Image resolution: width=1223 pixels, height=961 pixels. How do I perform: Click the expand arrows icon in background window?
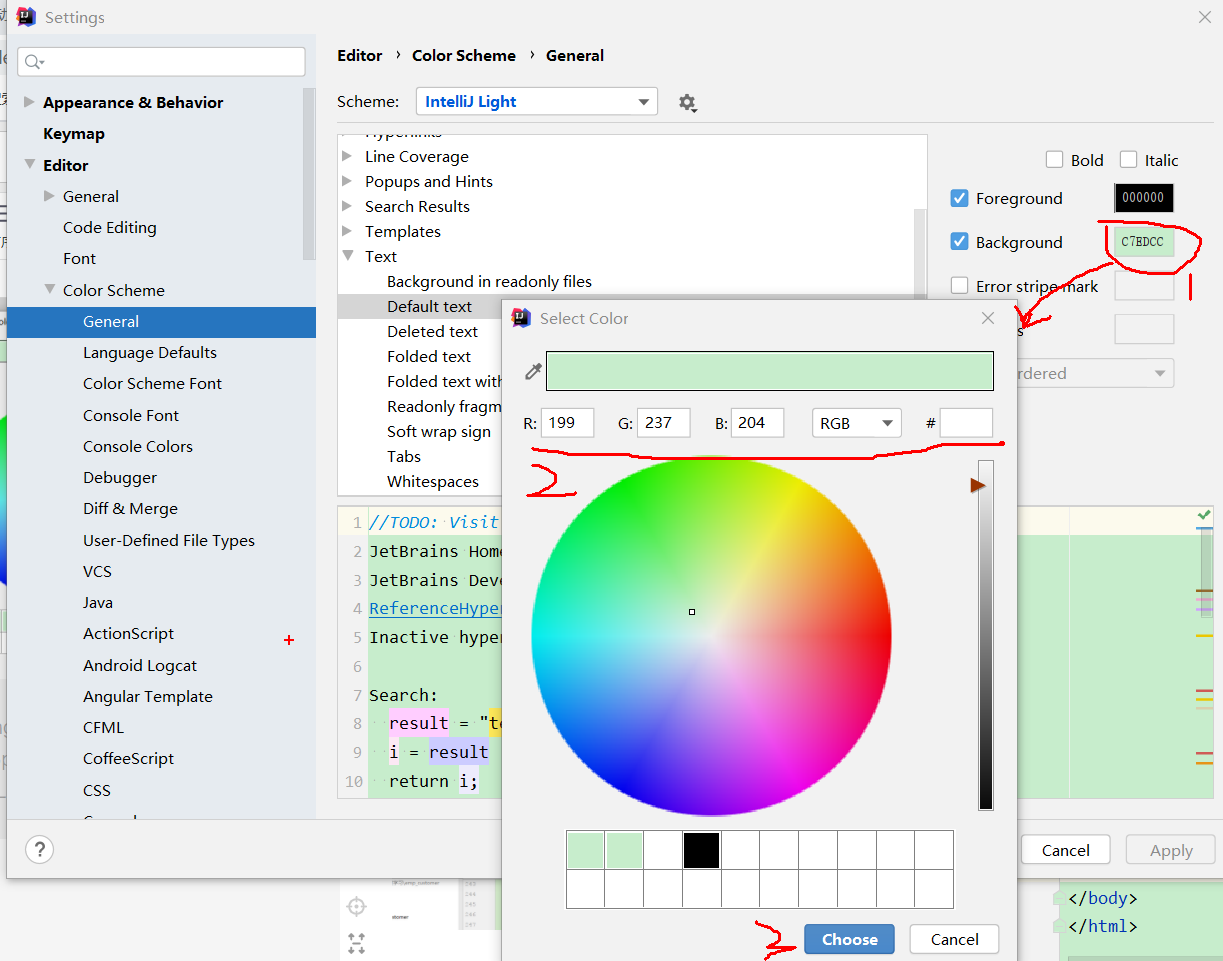(356, 942)
